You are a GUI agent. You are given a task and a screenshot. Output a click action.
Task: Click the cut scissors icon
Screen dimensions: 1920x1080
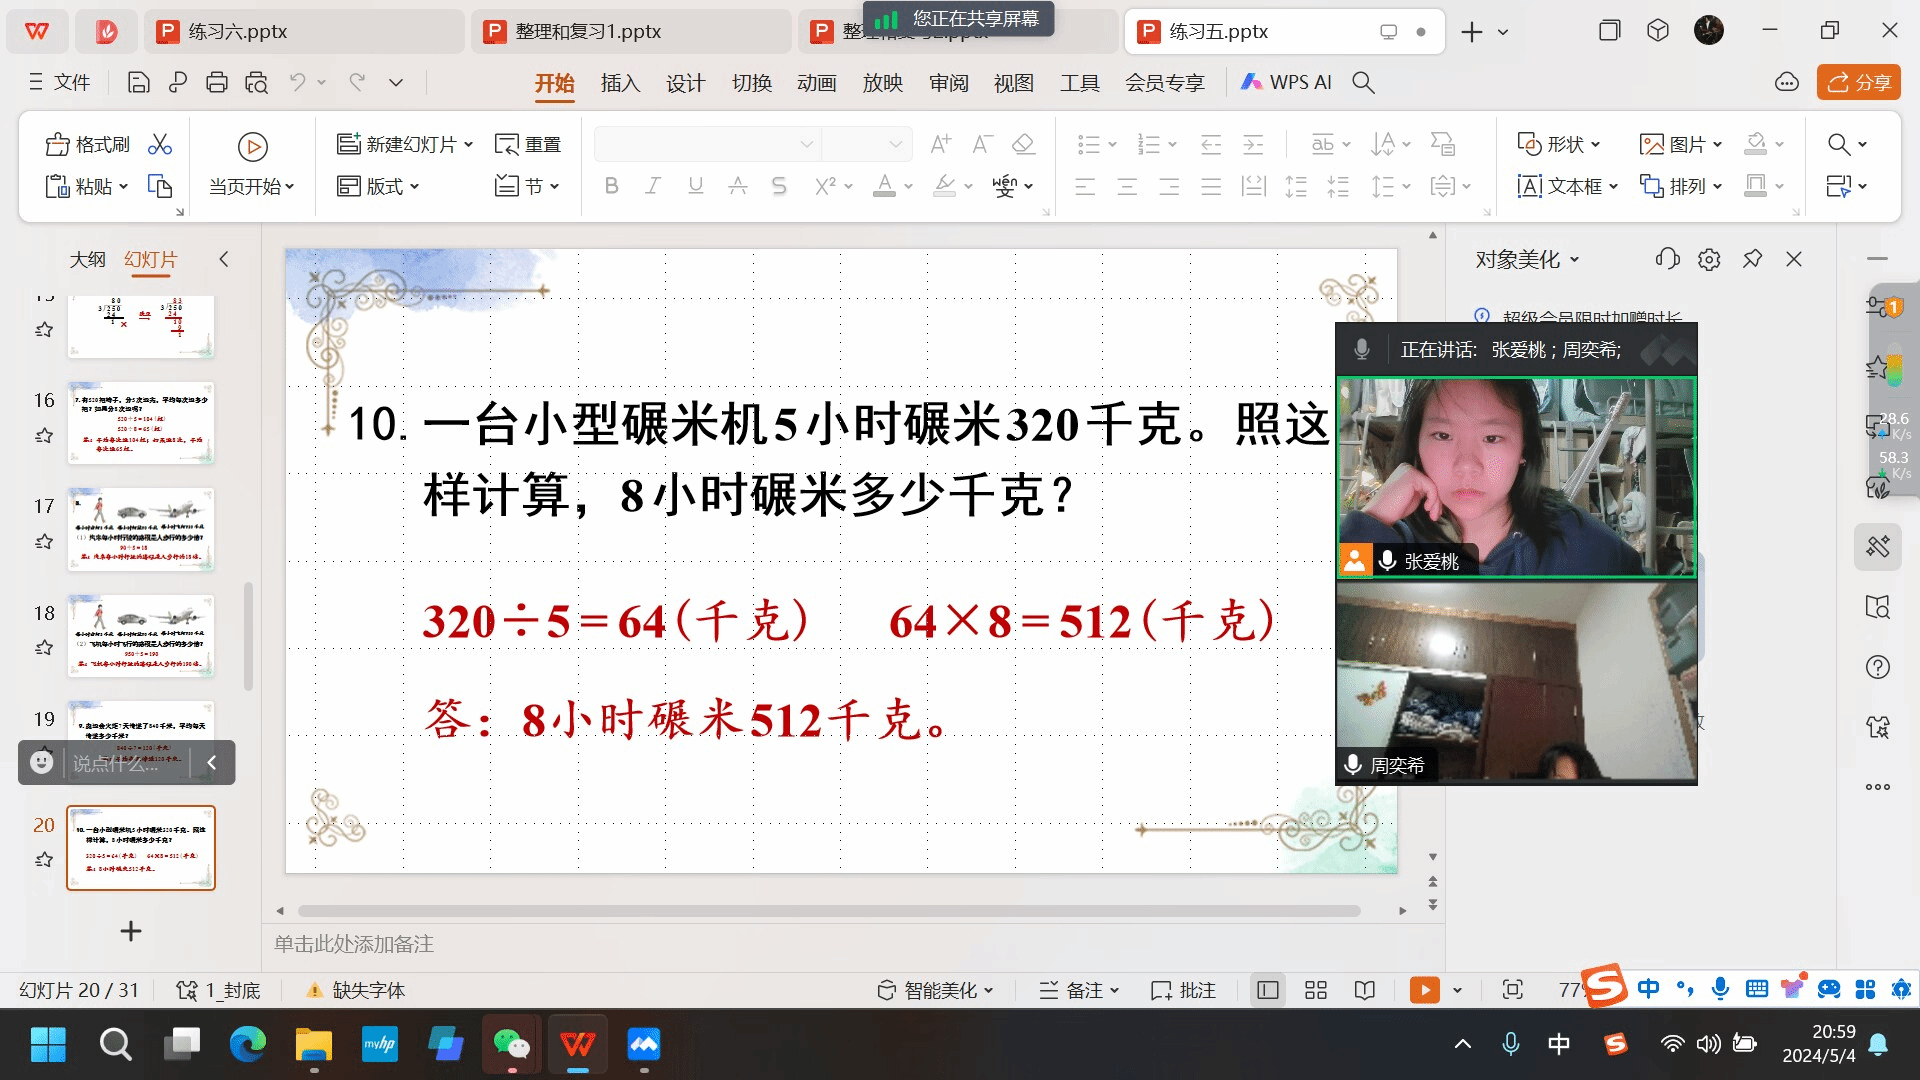(160, 145)
